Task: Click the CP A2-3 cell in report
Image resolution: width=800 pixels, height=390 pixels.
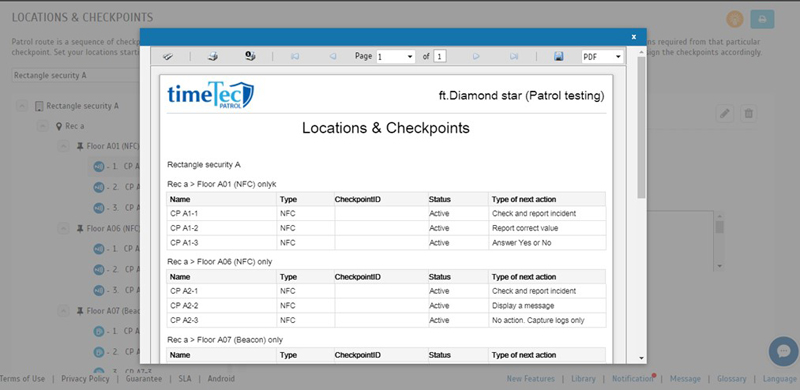Action: click(x=222, y=321)
